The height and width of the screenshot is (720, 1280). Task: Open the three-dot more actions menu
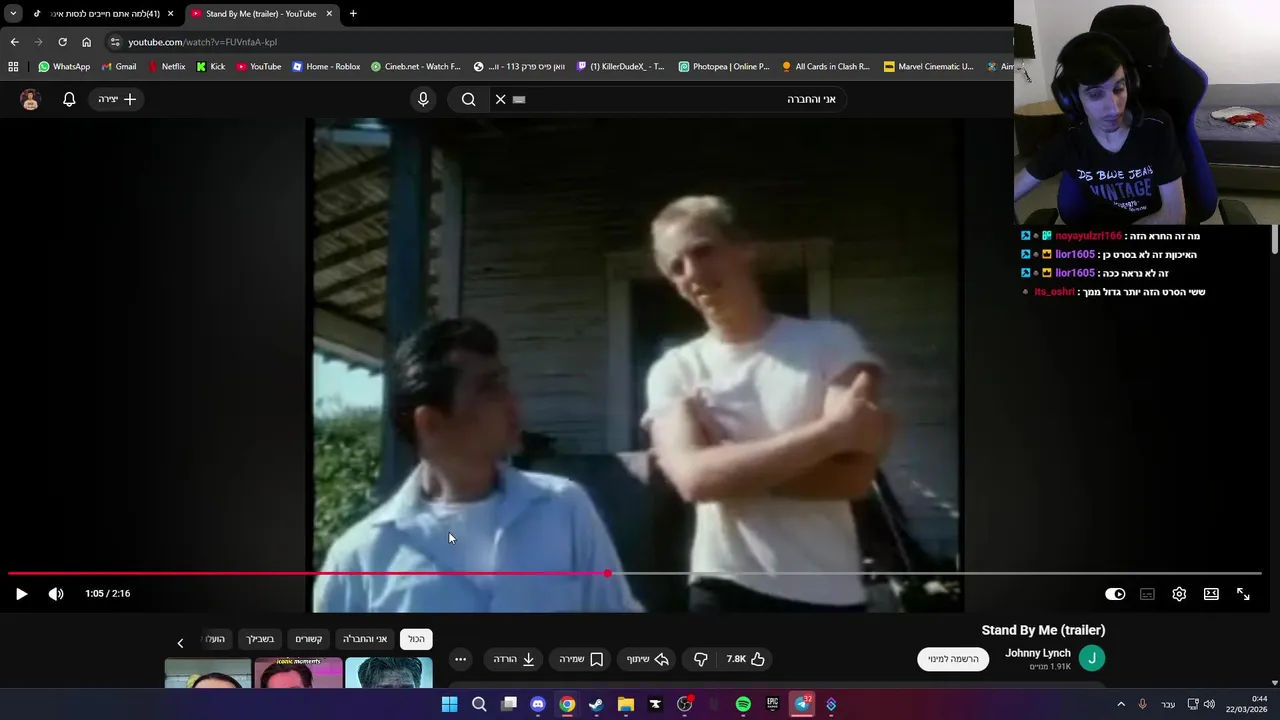tap(460, 659)
